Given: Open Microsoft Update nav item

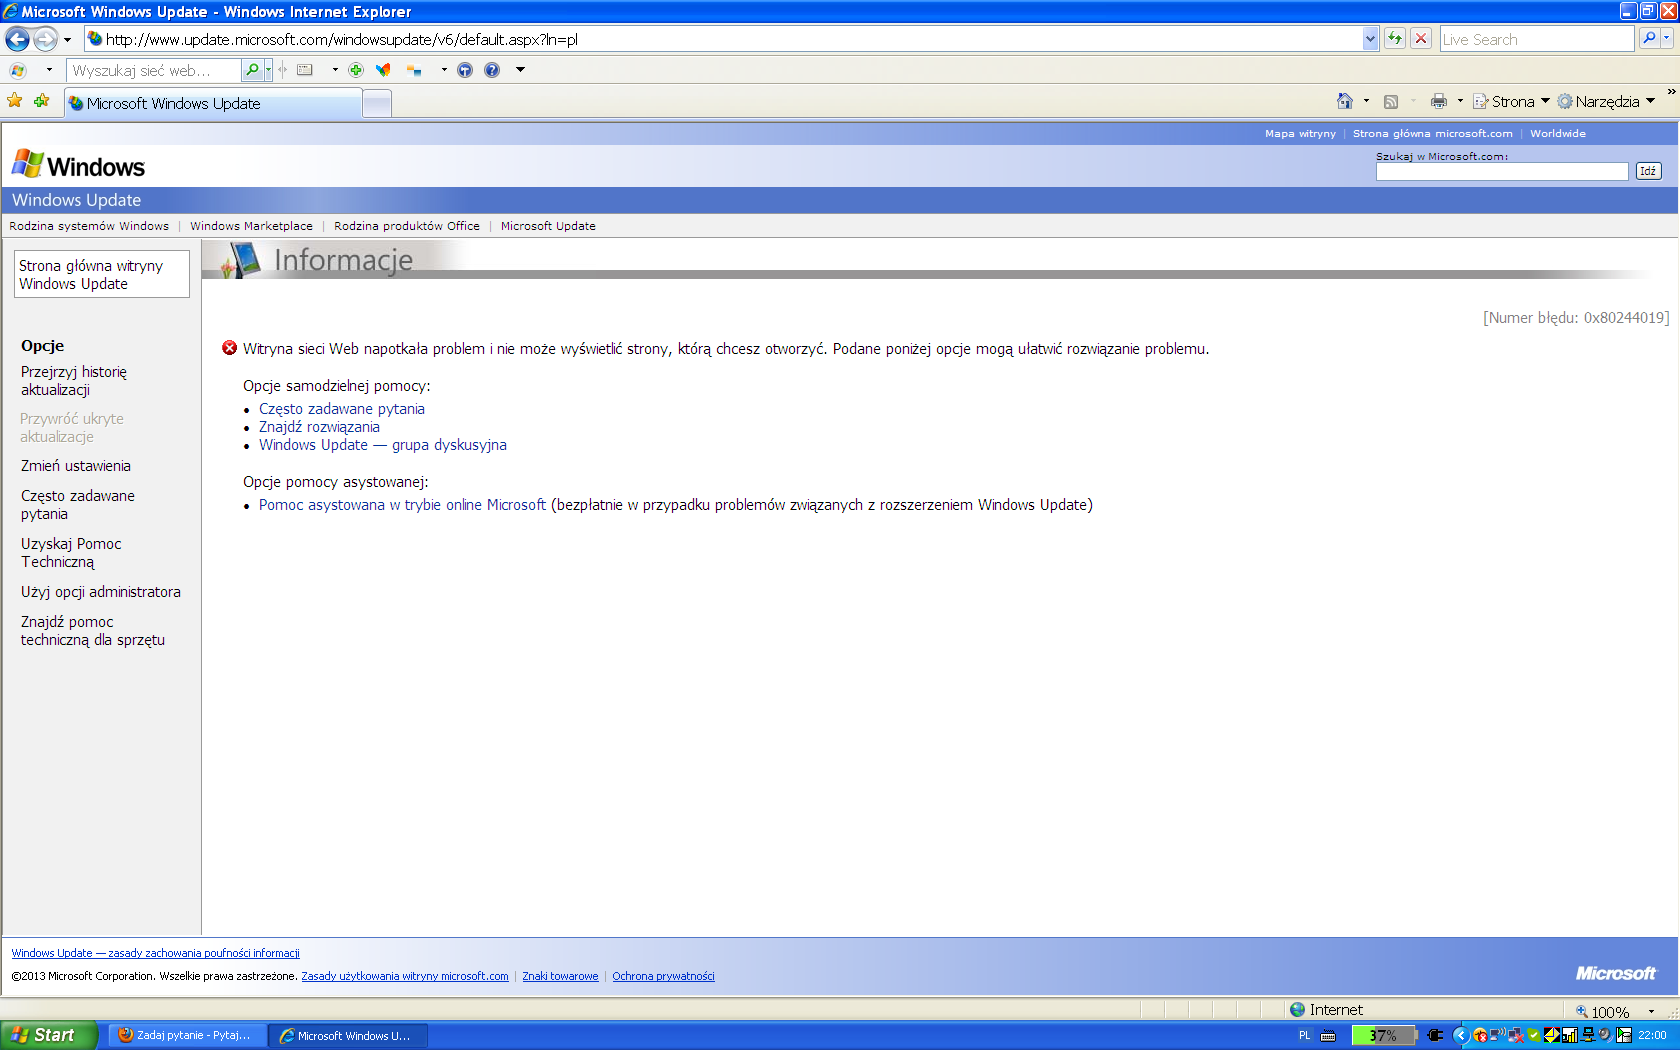Looking at the screenshot, I should pyautogui.click(x=548, y=226).
